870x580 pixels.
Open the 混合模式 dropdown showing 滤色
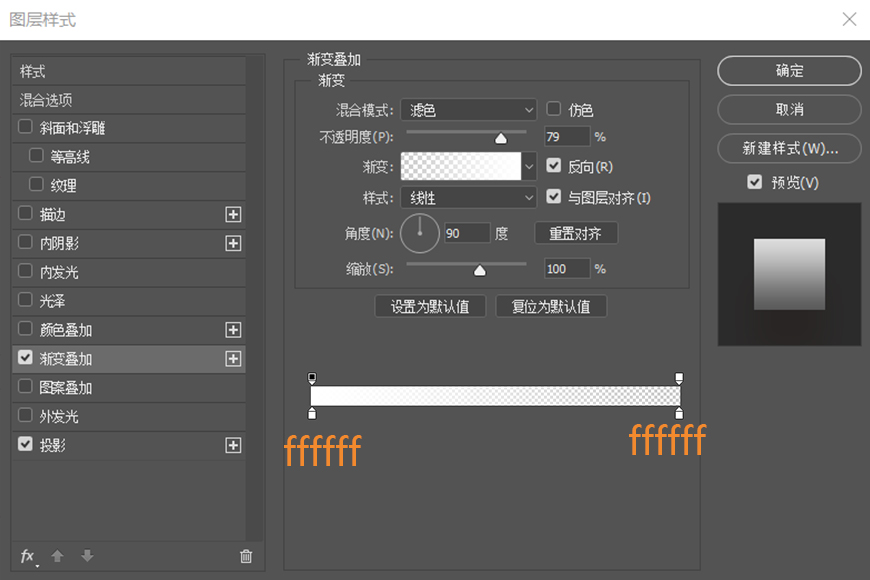[468, 109]
